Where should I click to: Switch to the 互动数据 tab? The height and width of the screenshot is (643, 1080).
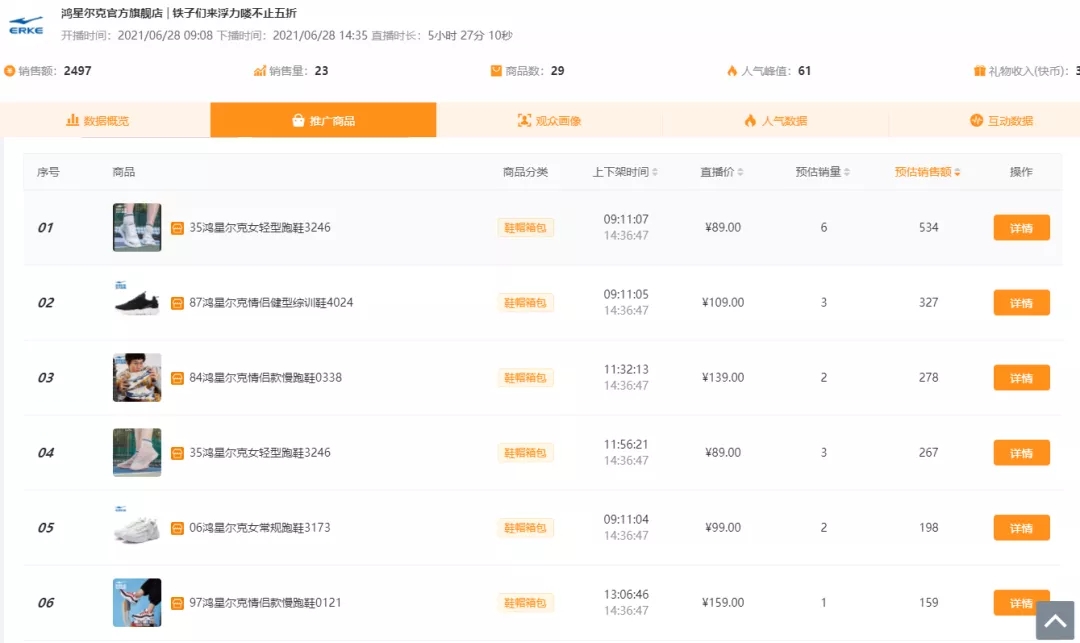tap(1001, 120)
